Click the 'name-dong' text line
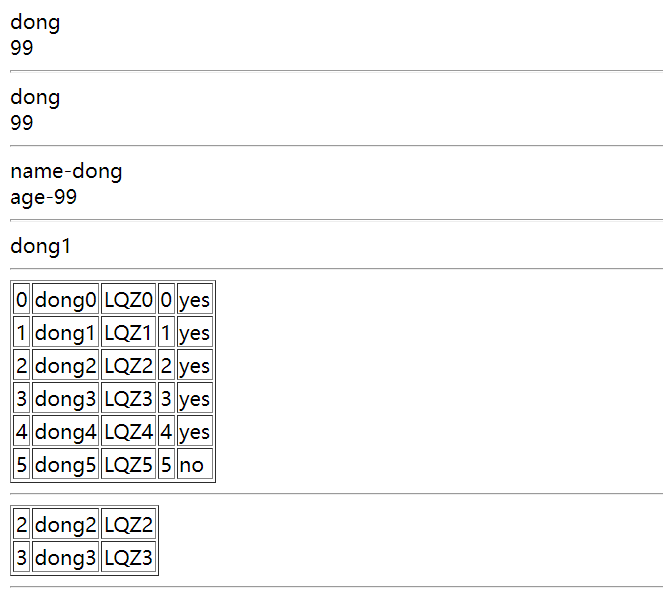 pos(66,171)
